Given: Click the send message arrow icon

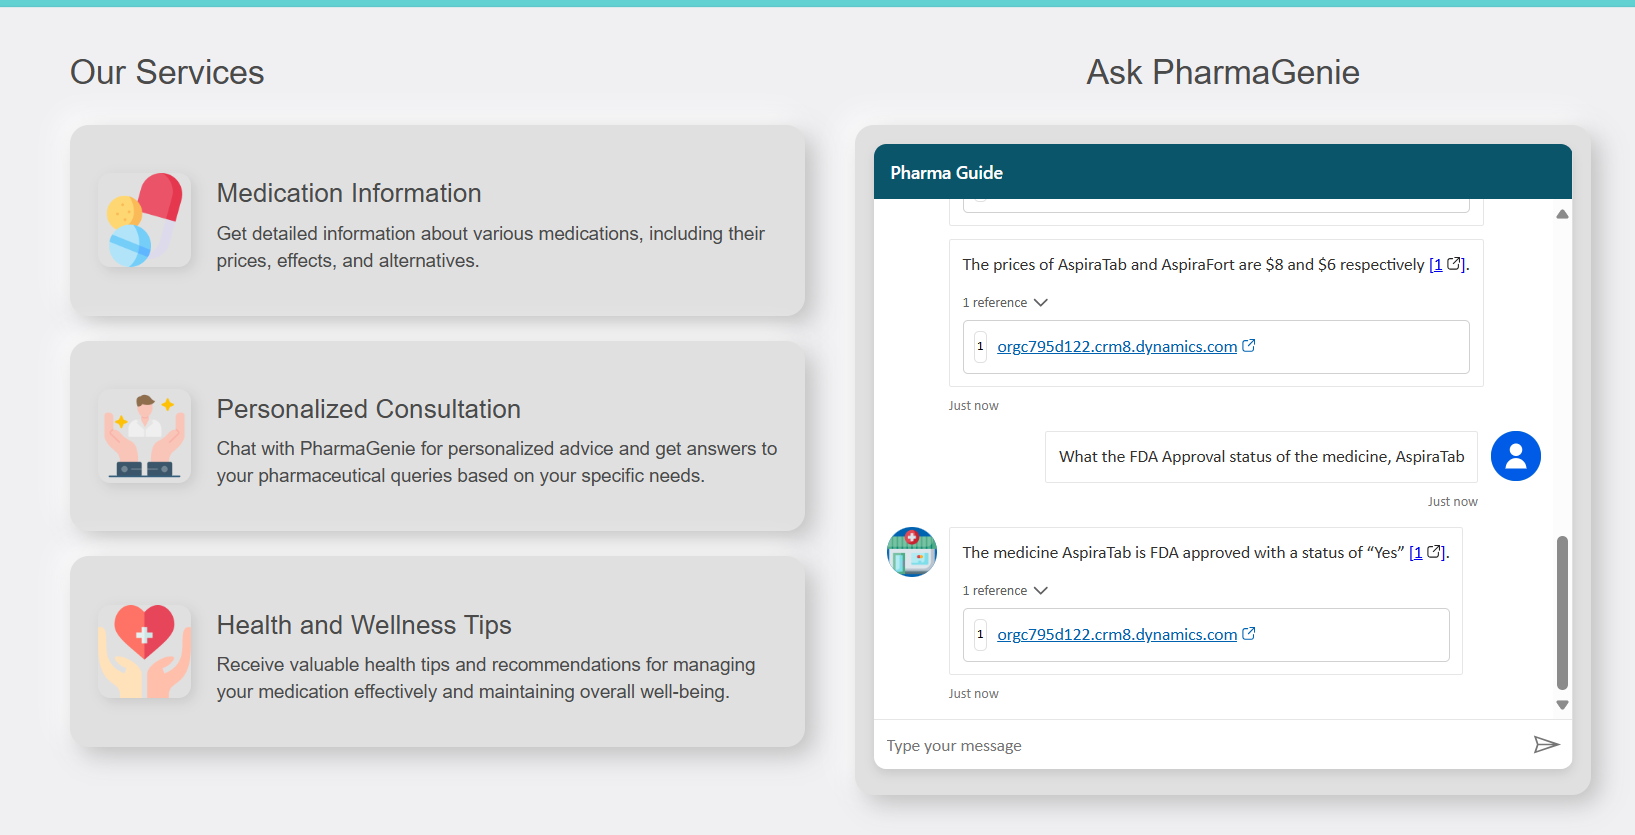Looking at the screenshot, I should pos(1547,744).
